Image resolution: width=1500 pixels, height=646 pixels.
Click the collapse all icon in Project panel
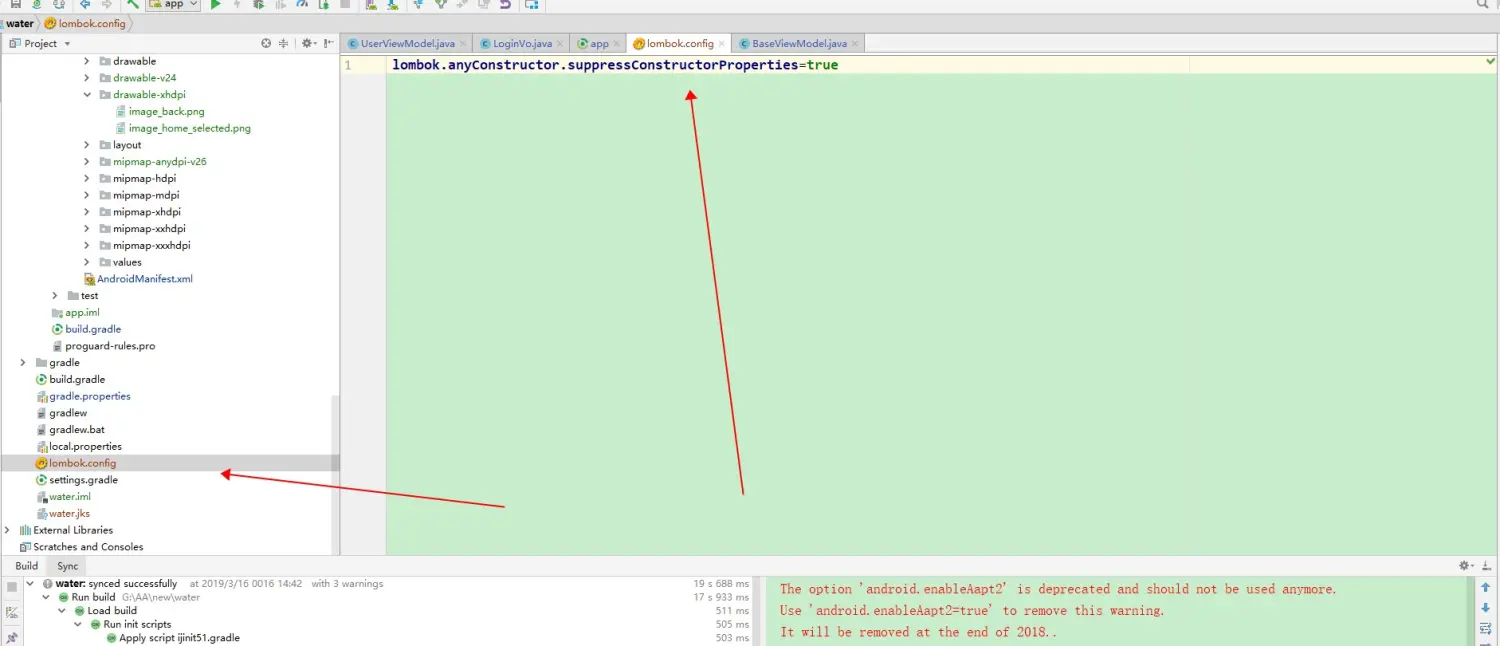point(283,43)
